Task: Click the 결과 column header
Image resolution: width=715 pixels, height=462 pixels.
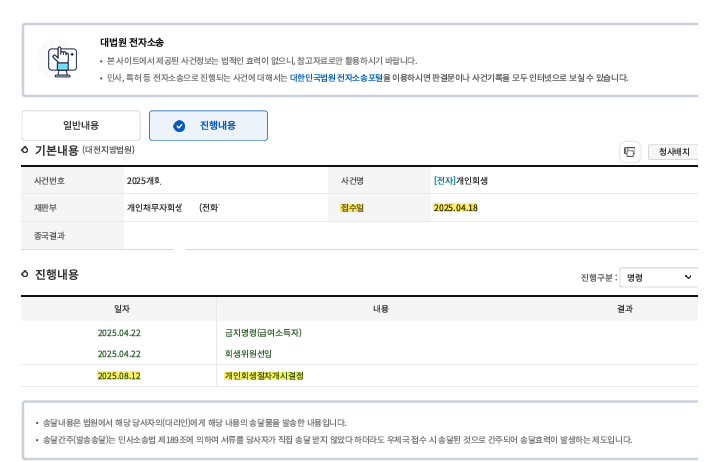Action: tap(624, 310)
